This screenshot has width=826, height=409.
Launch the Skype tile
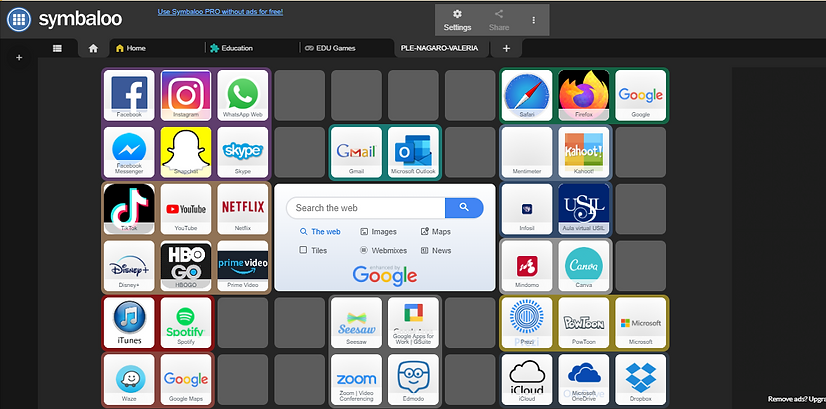243,152
